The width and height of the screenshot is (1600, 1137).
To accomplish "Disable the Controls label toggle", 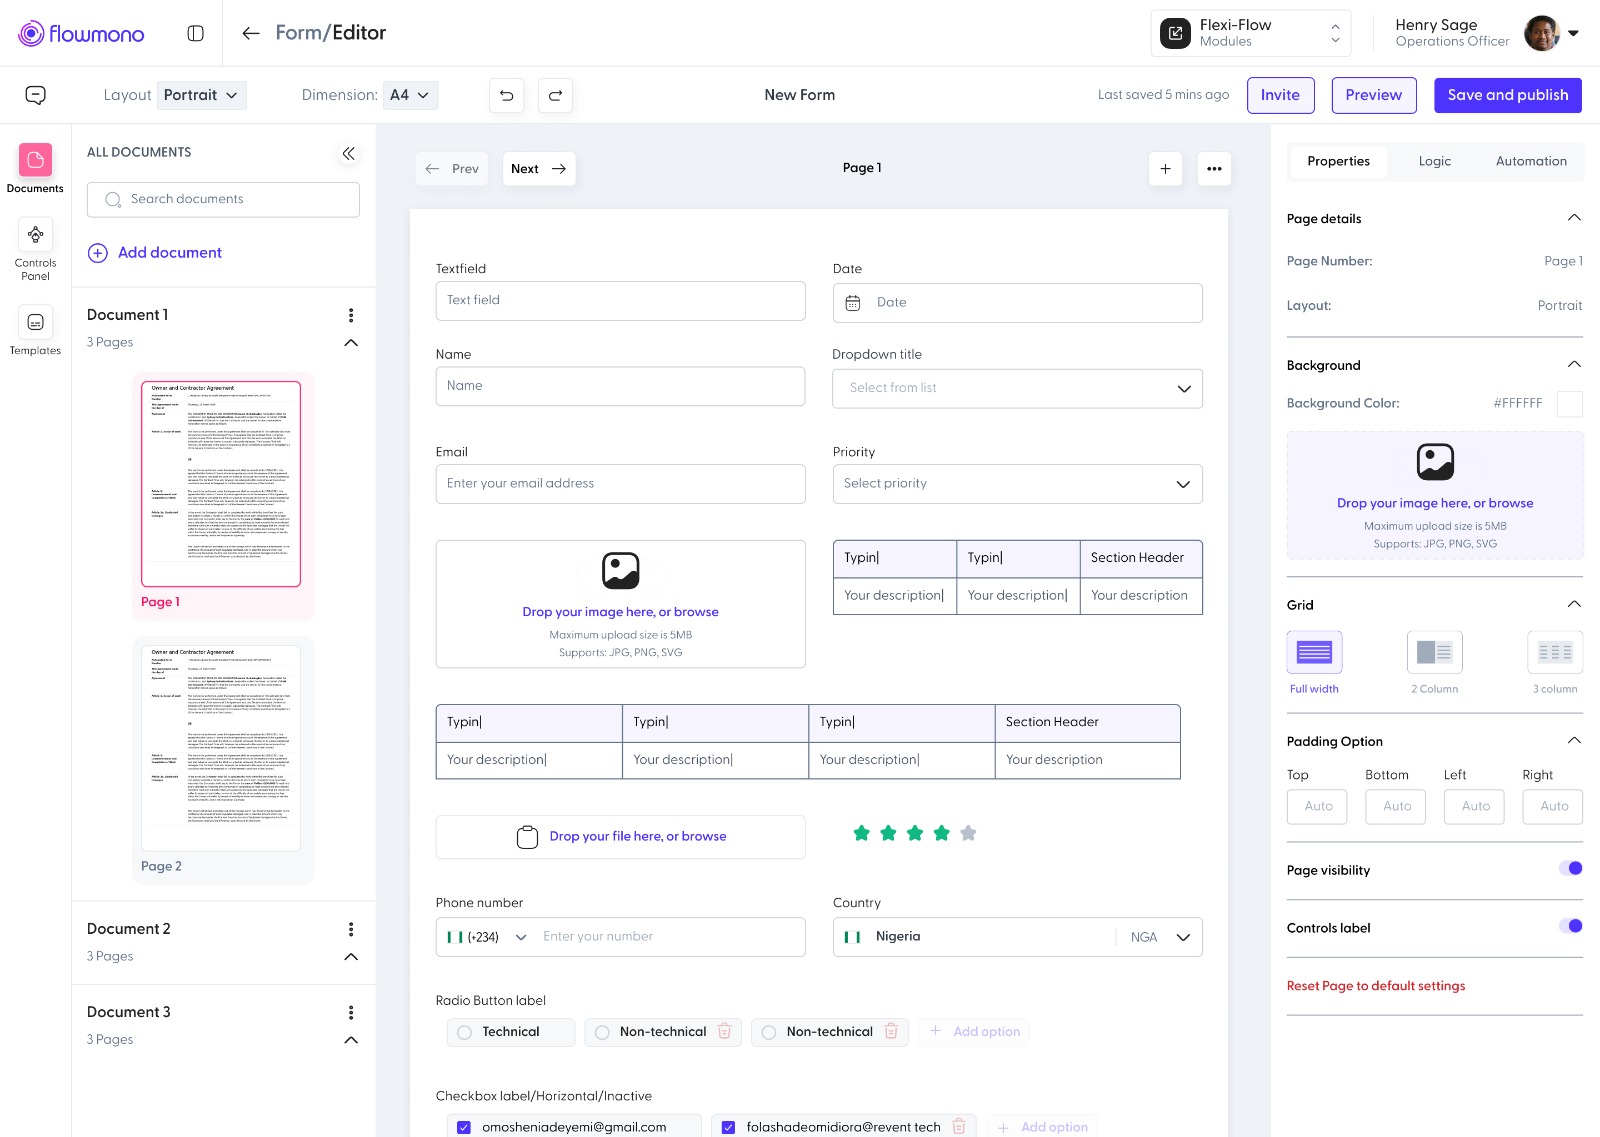I will pyautogui.click(x=1569, y=926).
